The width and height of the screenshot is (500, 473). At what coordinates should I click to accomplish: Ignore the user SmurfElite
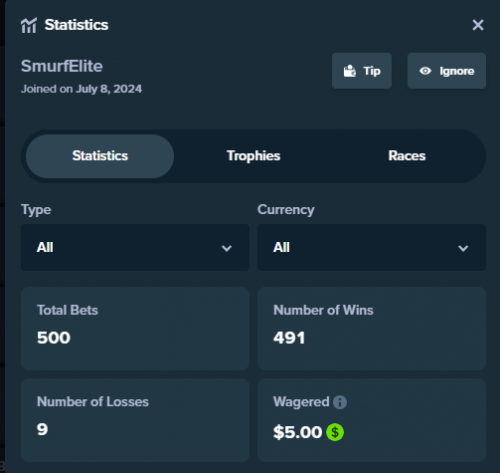[446, 71]
